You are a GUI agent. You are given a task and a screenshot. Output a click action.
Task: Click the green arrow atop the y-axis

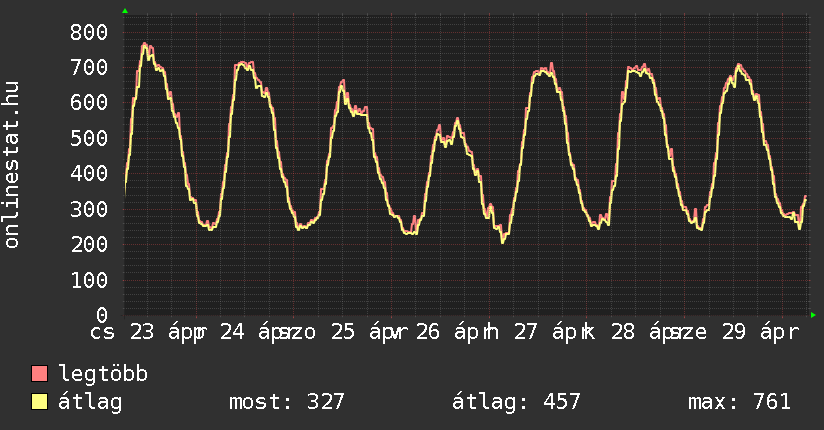coord(125,11)
